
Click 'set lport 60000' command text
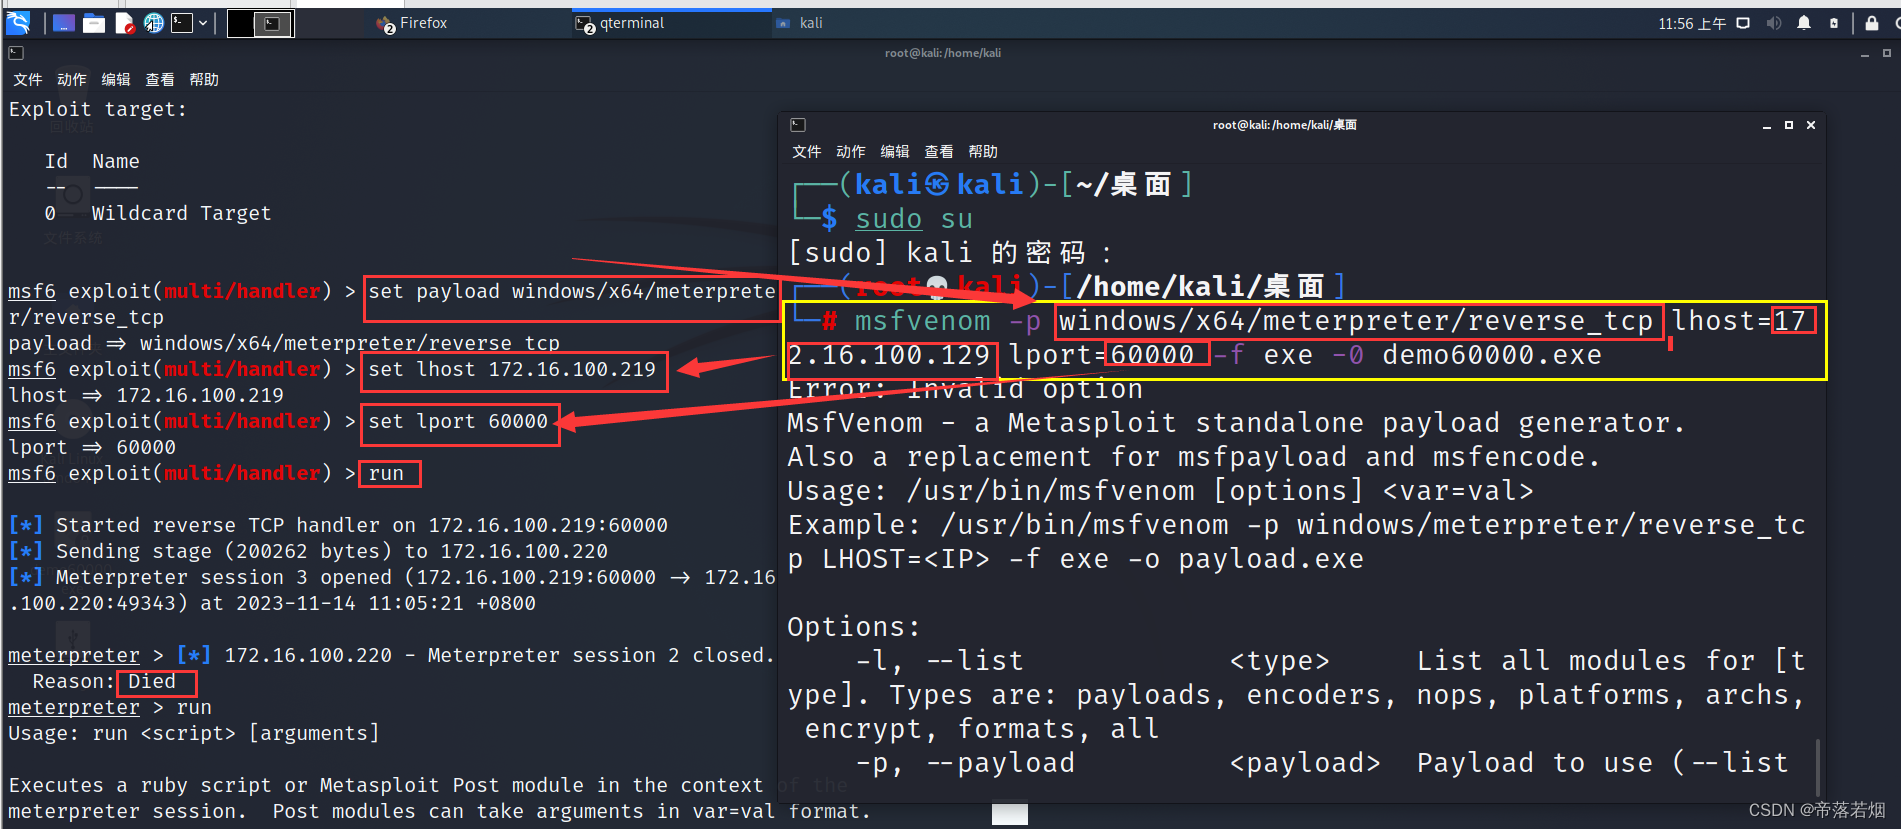458,422
